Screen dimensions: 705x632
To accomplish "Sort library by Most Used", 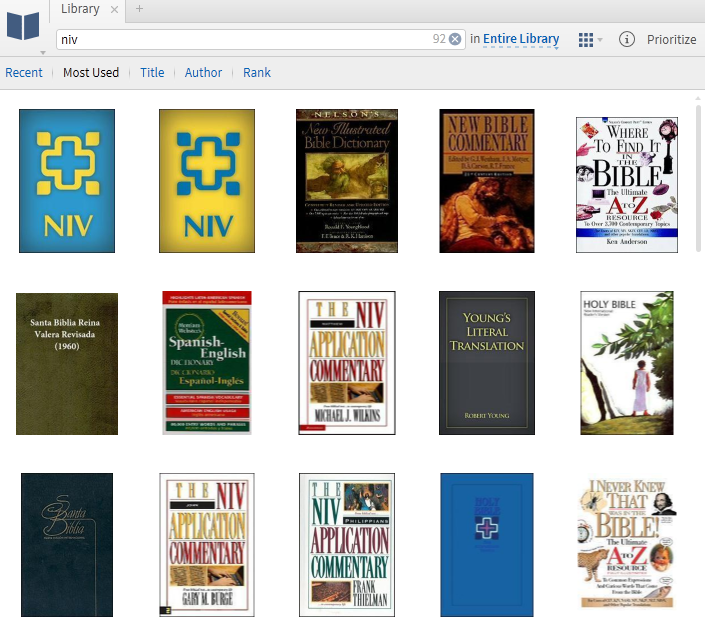I will pos(91,72).
